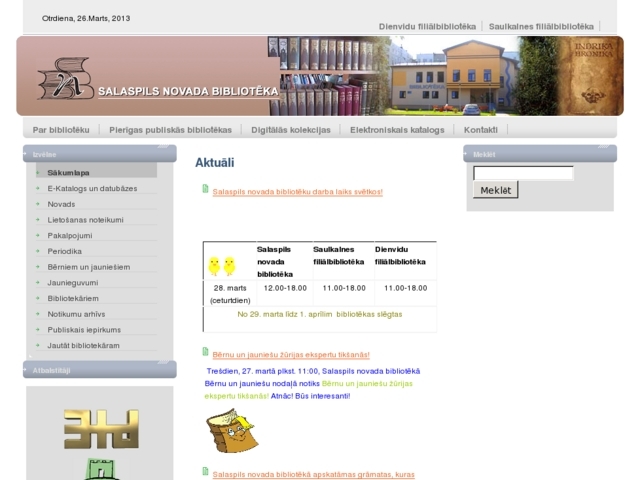Click the SALASPILS NOVADA BIBLIOTĒKA banner title

[188, 91]
